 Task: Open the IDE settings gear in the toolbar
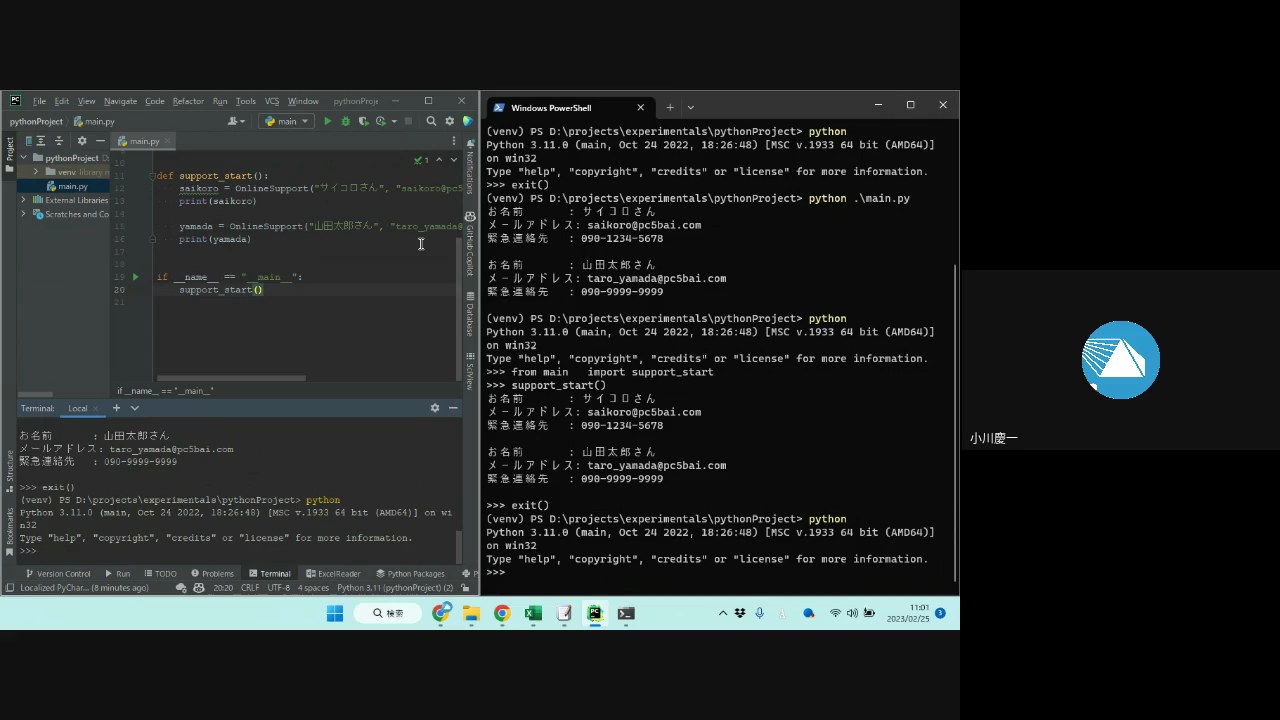click(449, 121)
